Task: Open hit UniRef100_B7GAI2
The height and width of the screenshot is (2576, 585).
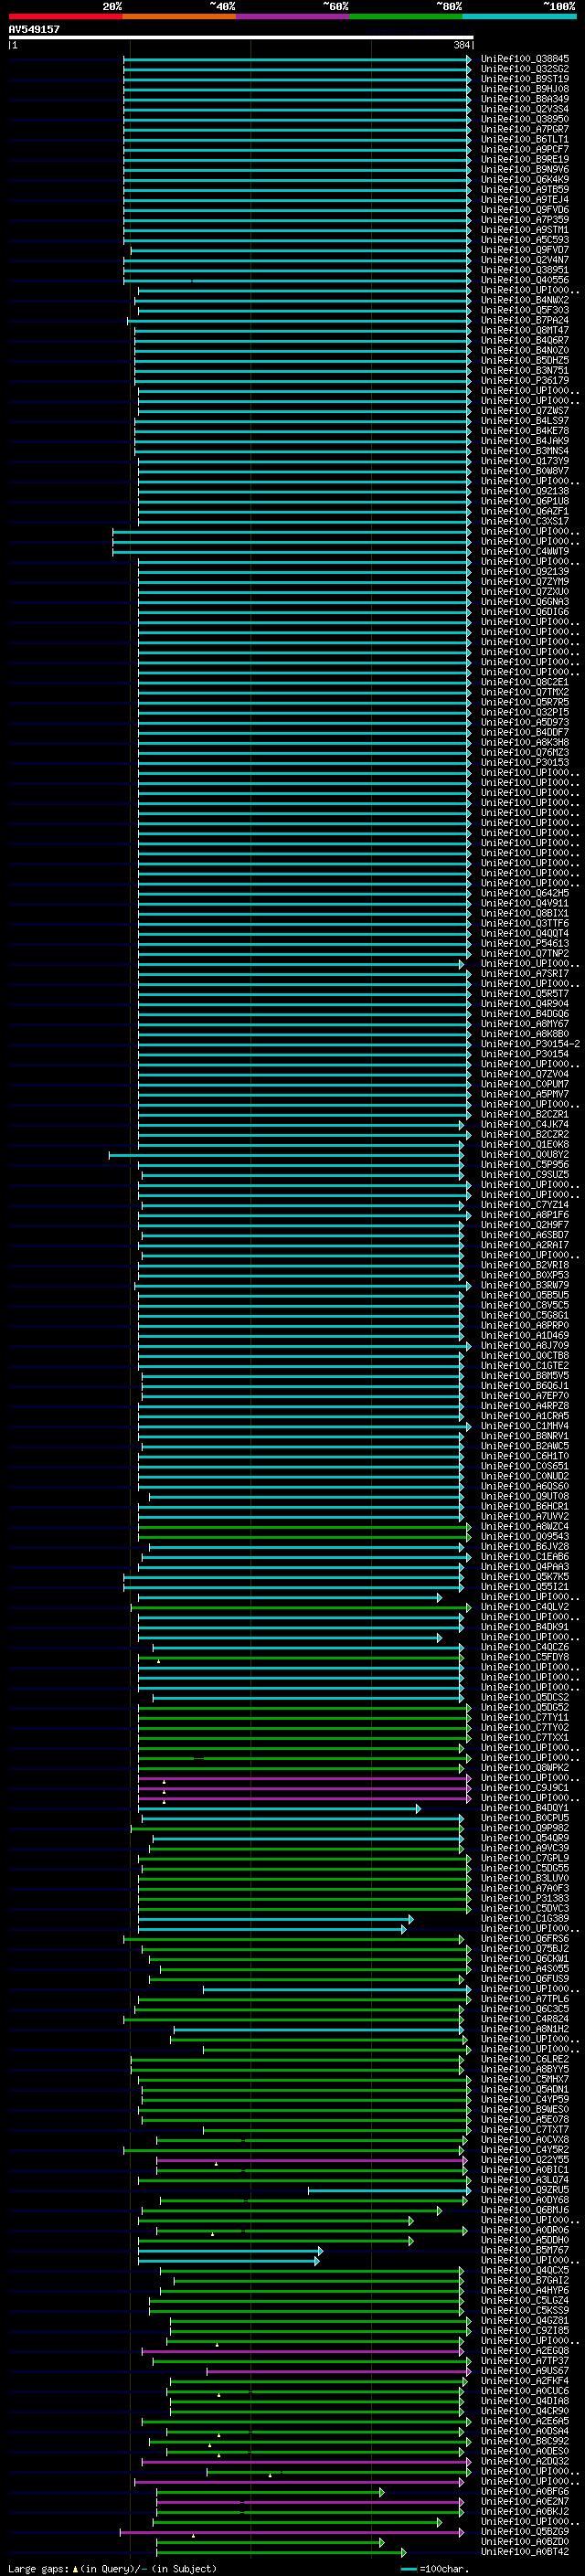Action: coord(524,2281)
